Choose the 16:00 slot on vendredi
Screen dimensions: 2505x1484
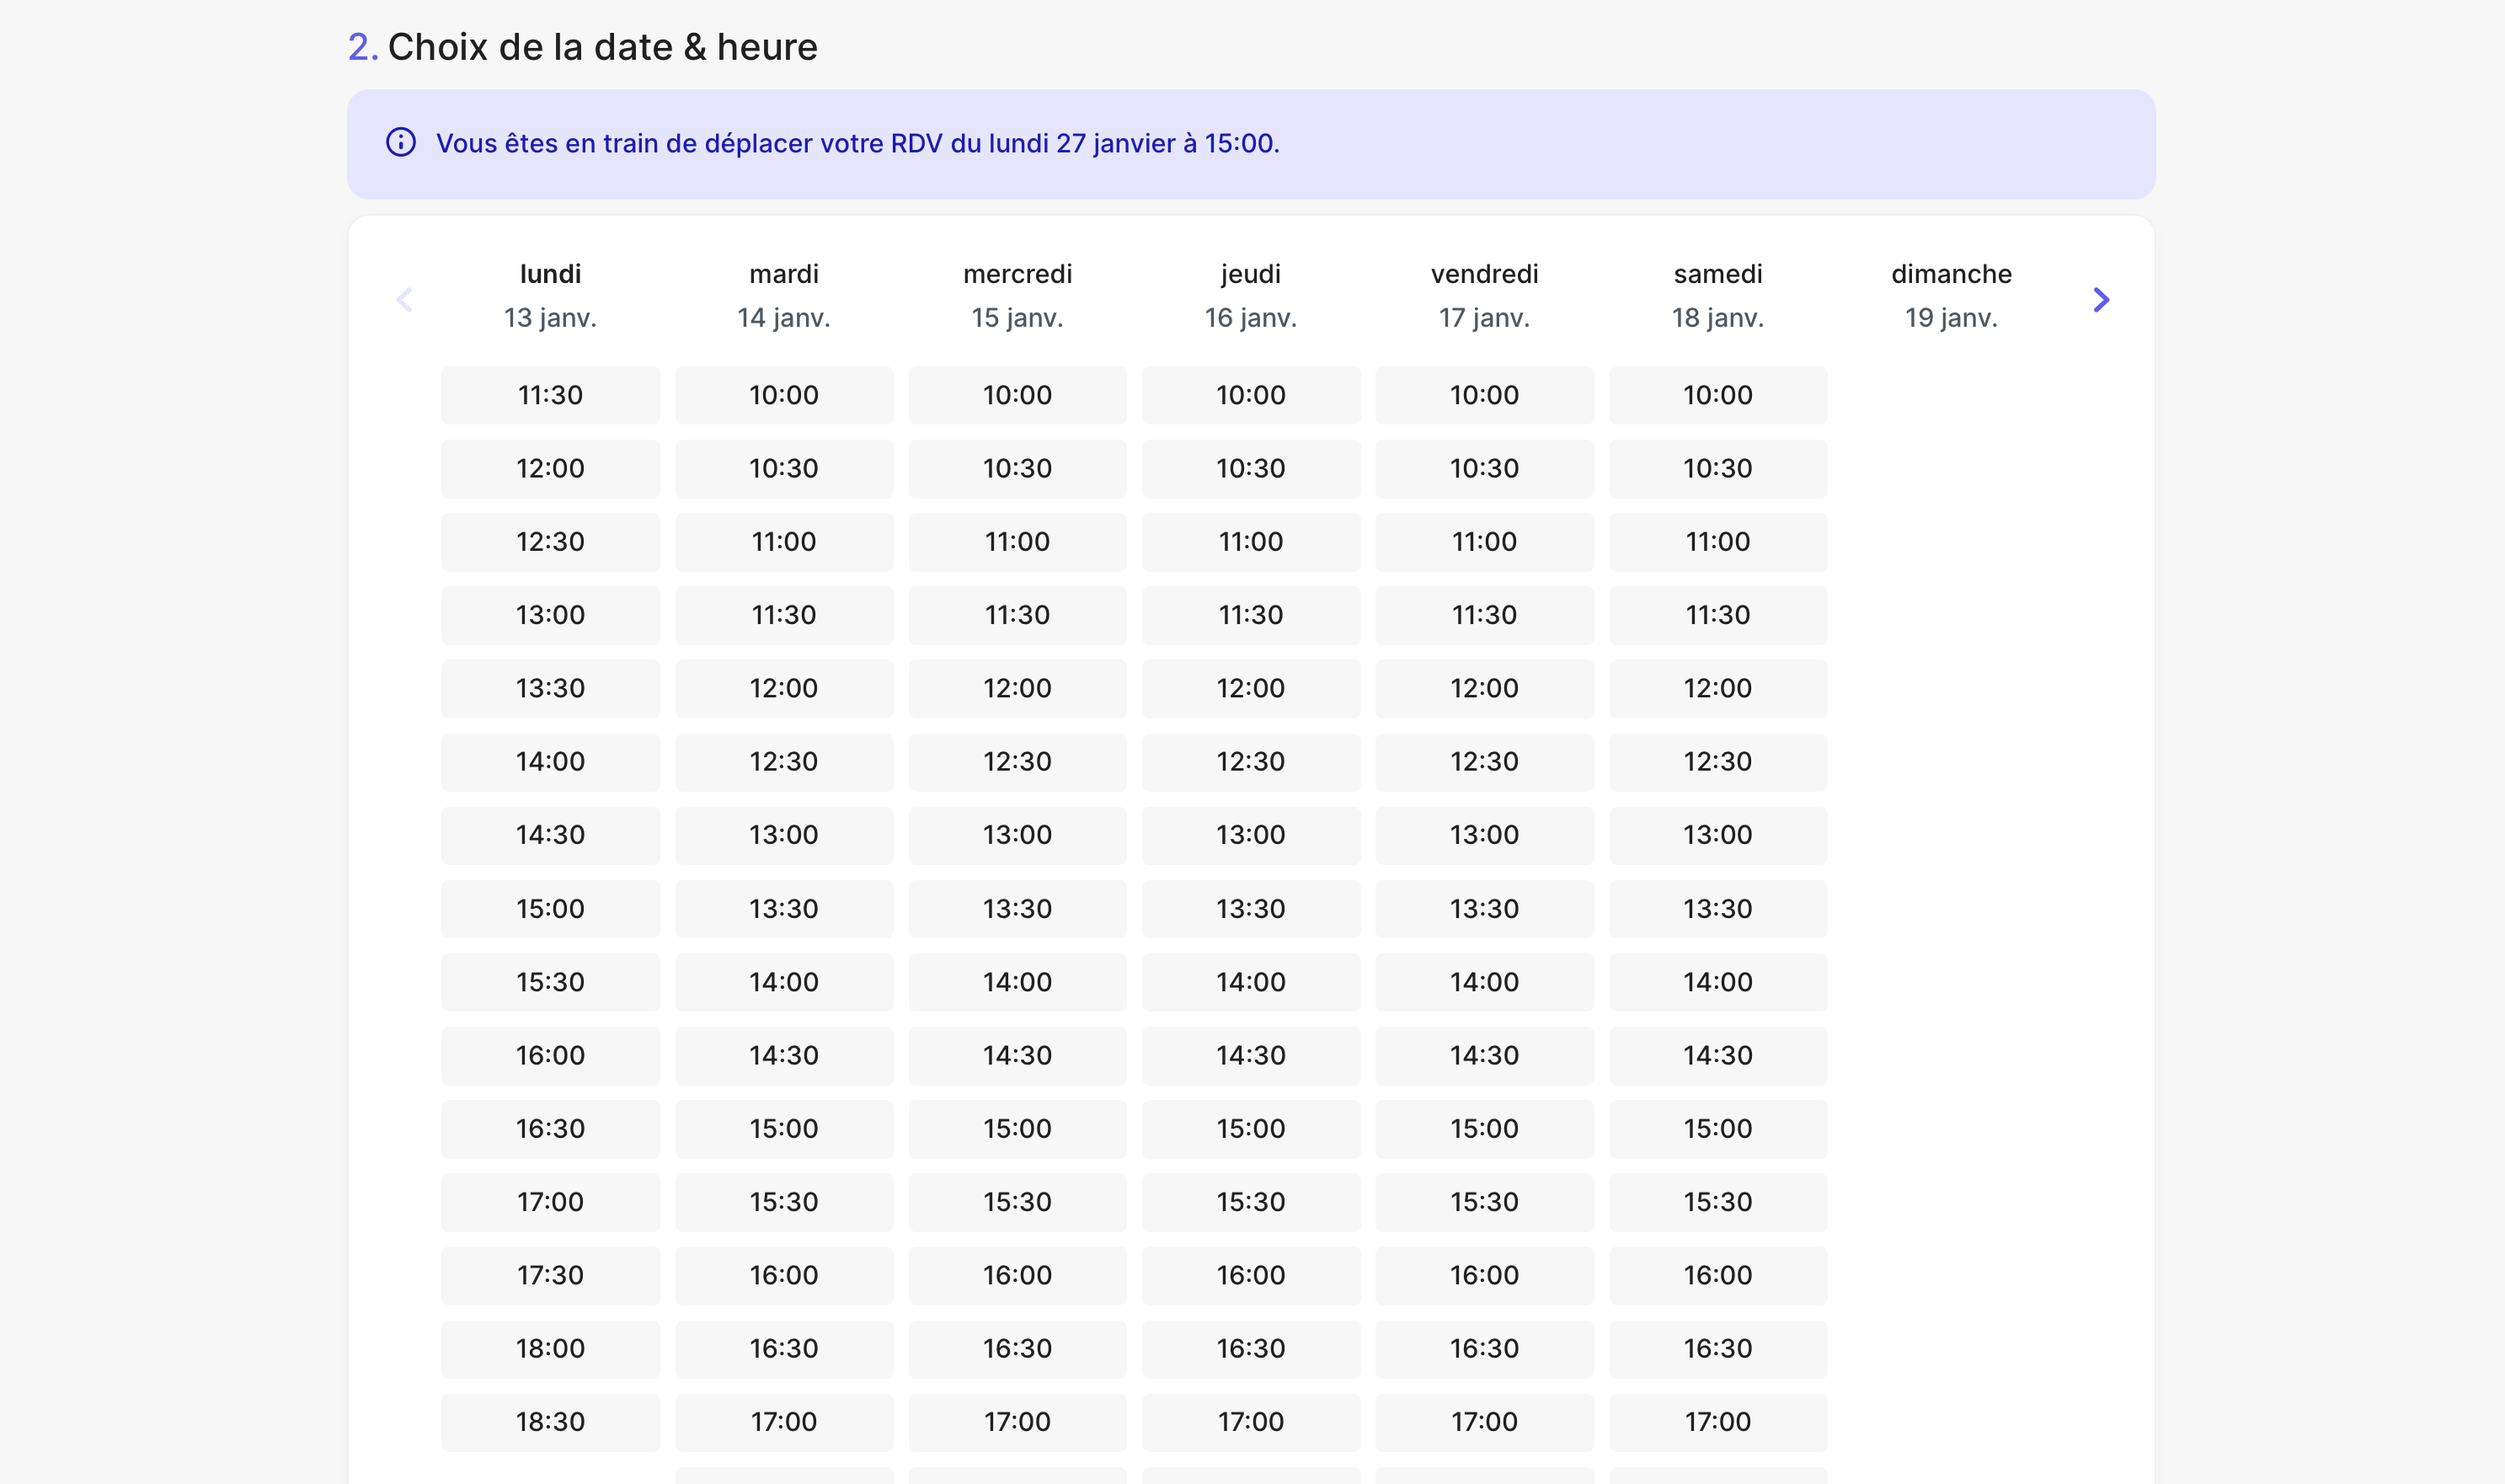point(1484,1275)
